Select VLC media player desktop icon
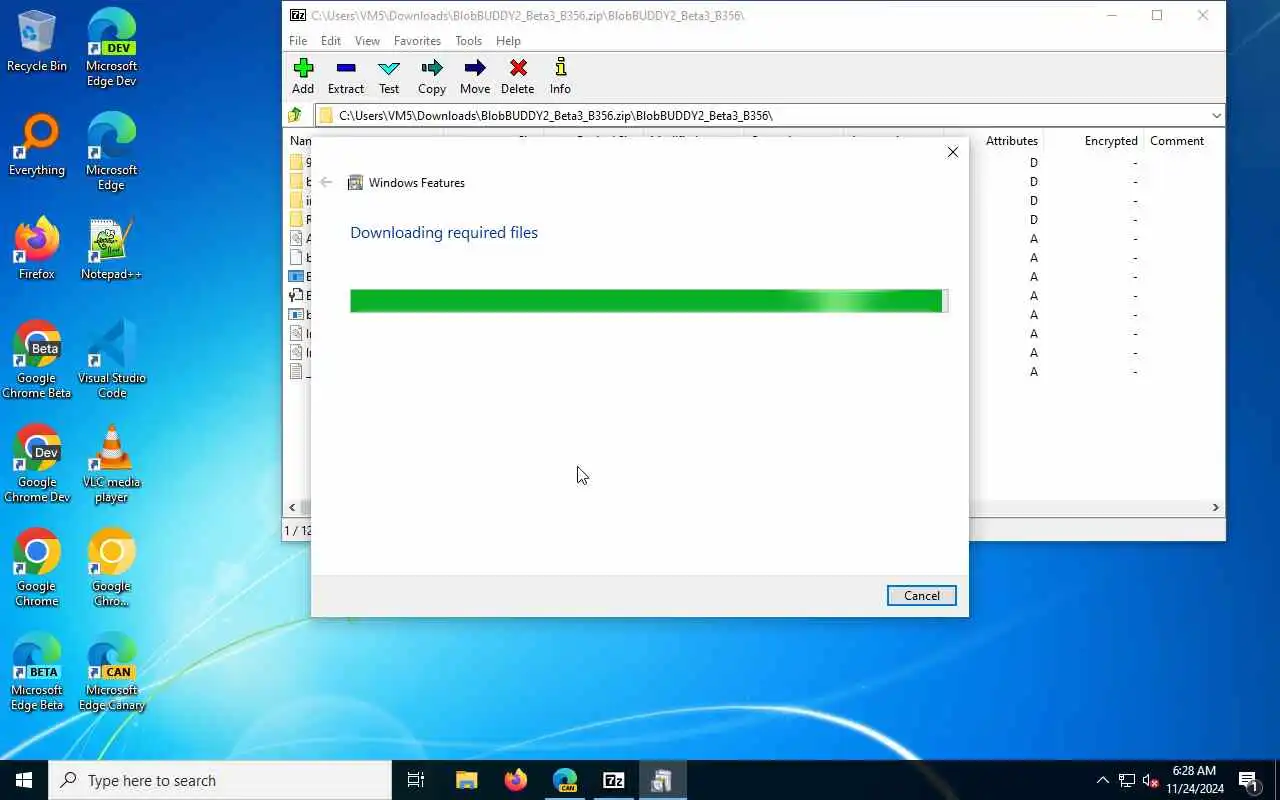This screenshot has height=800, width=1280. pyautogui.click(x=111, y=464)
